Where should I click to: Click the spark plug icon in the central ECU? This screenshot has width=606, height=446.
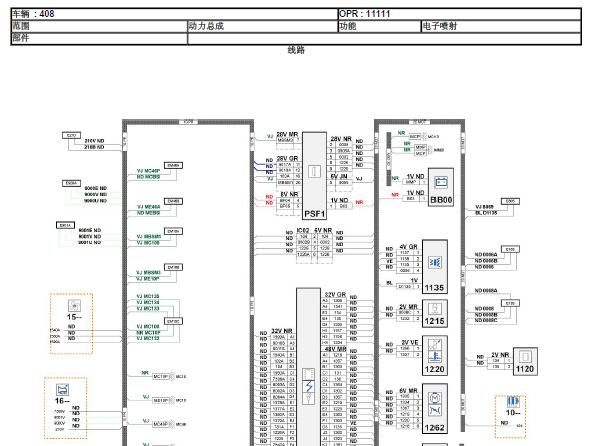(308, 398)
